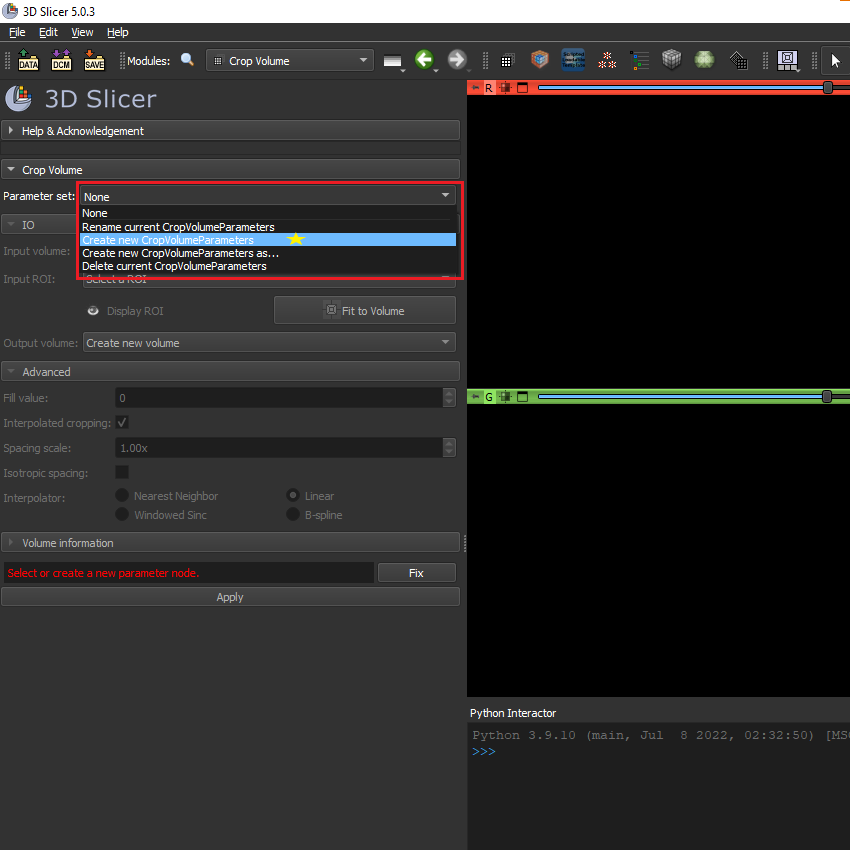Collapse the Advanced section
Viewport: 850px width, 850px height.
point(230,372)
